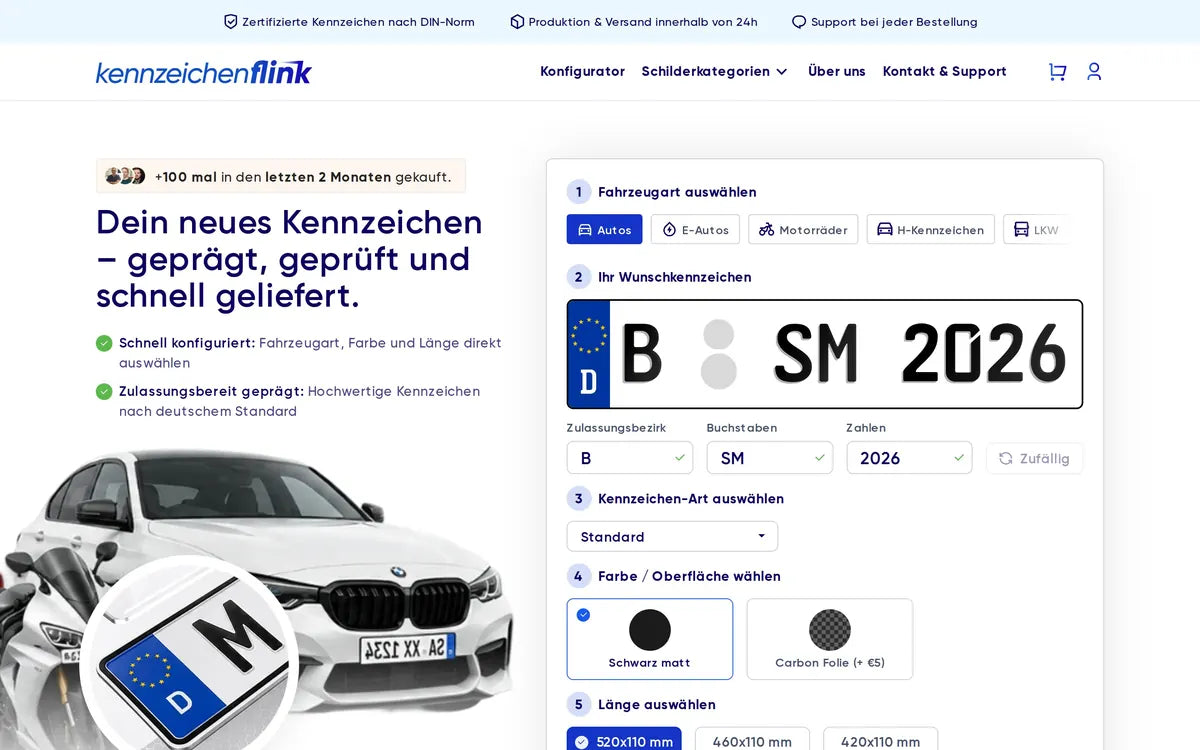Select the 520x110 mm length option
1200x750 pixels.
pyautogui.click(x=624, y=740)
